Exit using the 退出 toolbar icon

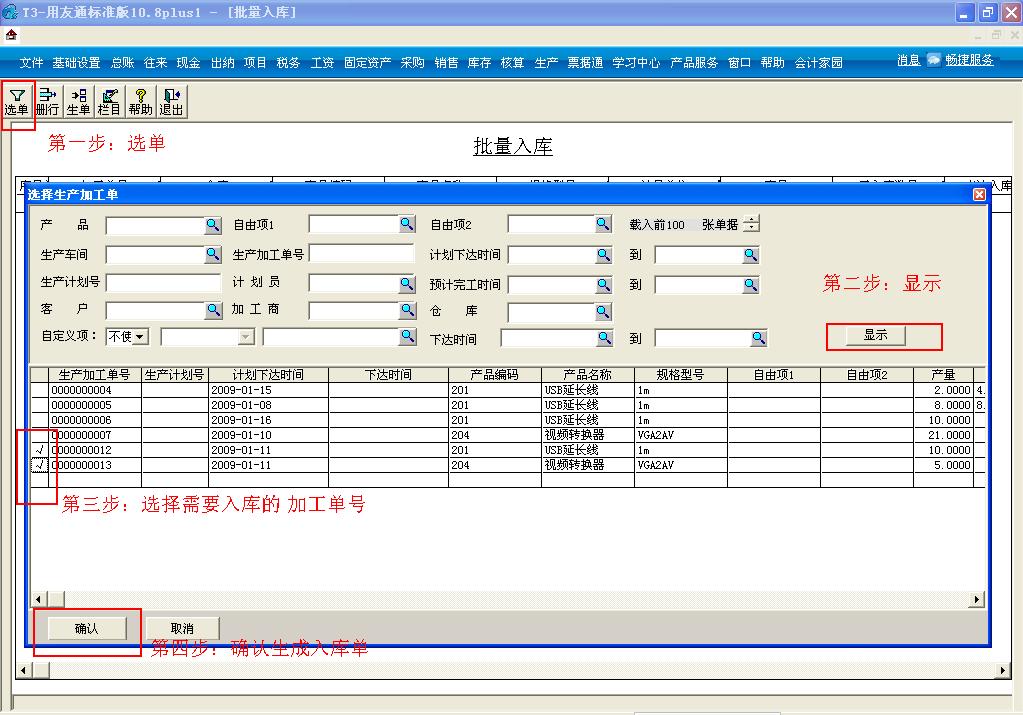[170, 100]
